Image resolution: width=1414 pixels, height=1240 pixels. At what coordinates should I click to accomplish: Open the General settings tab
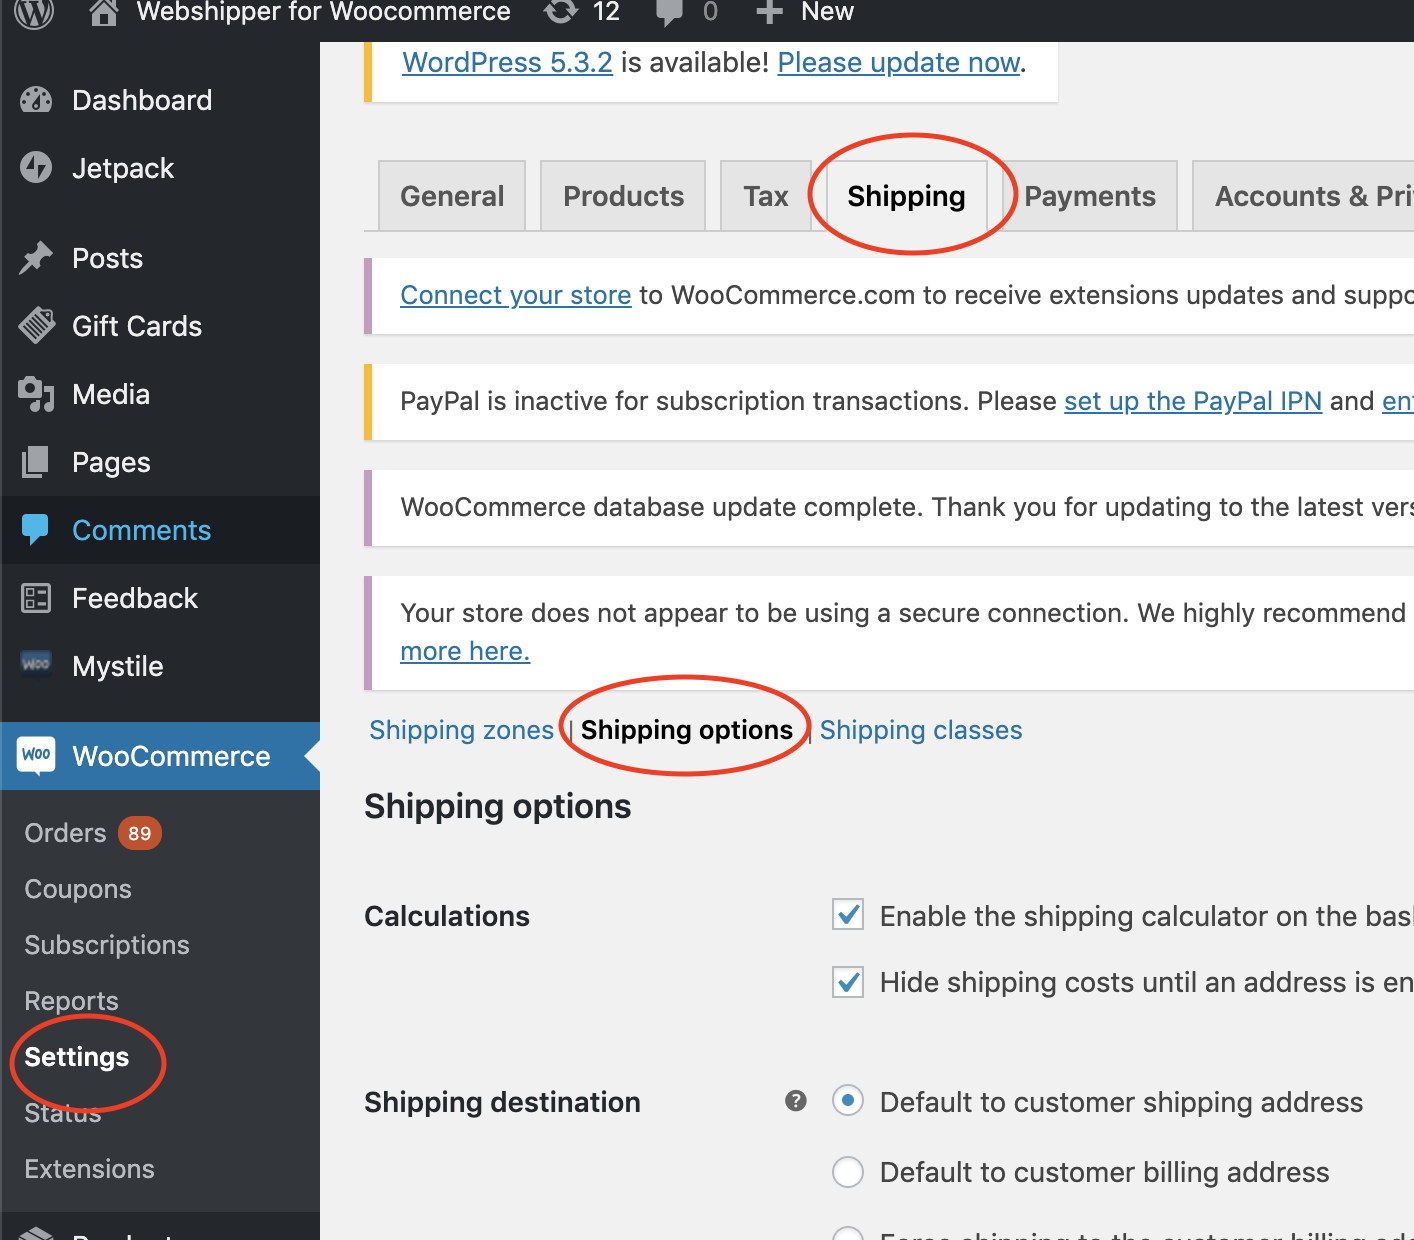tap(452, 196)
